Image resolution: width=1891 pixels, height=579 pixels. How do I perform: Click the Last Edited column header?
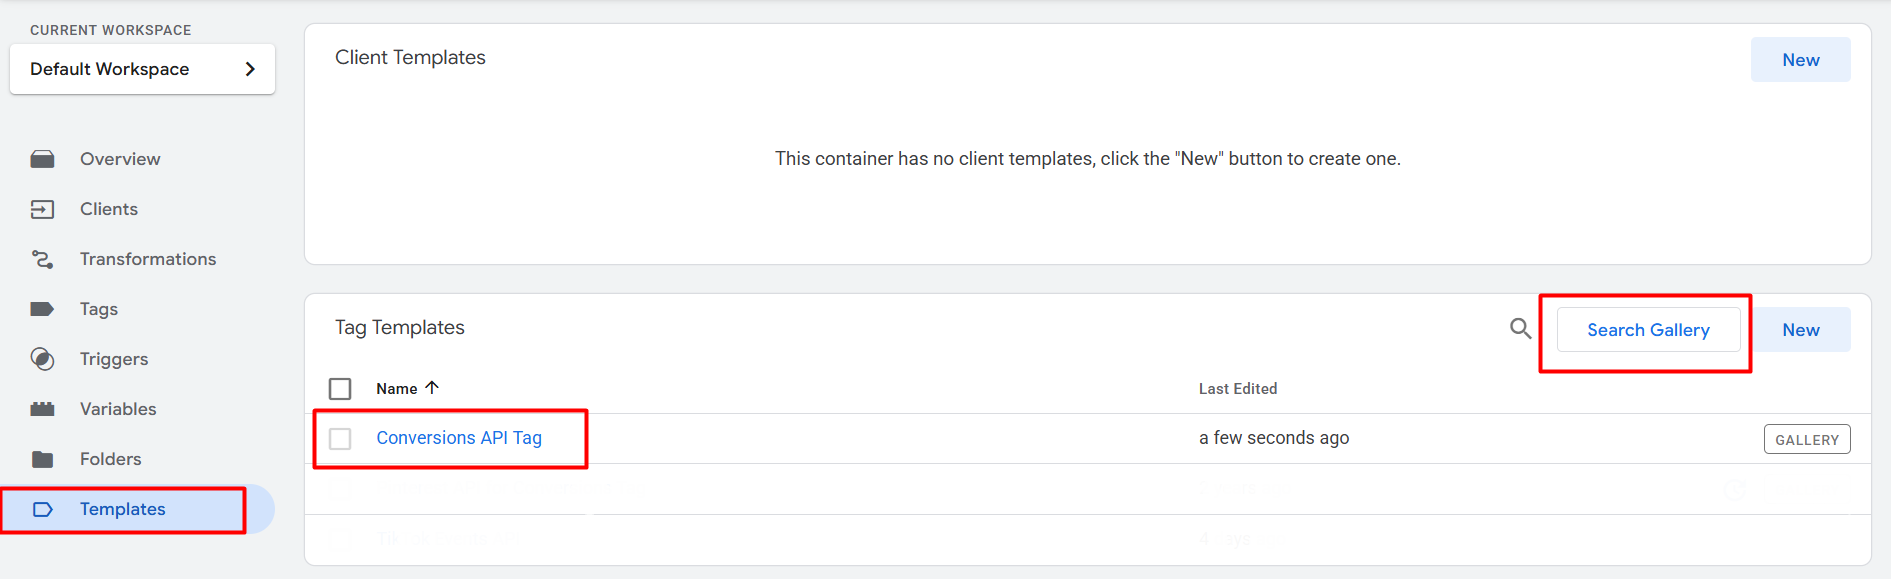pyautogui.click(x=1237, y=389)
